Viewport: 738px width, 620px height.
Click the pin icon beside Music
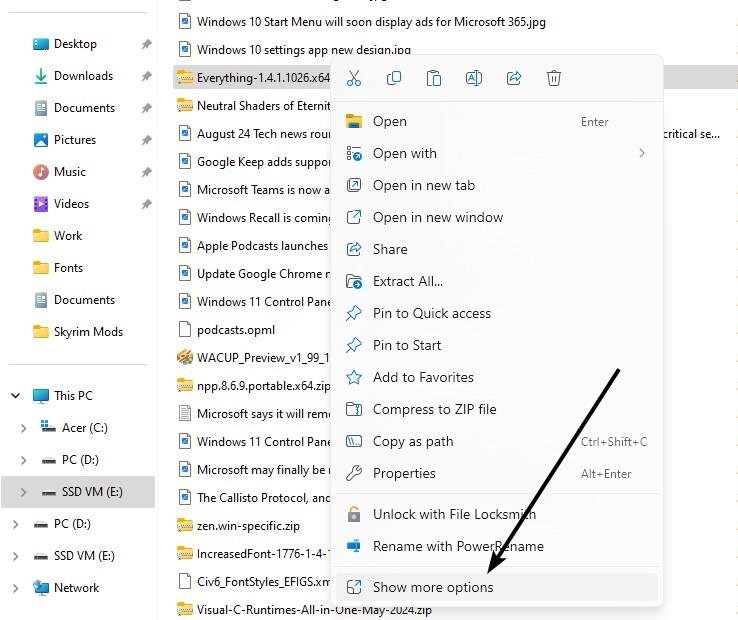(146, 172)
